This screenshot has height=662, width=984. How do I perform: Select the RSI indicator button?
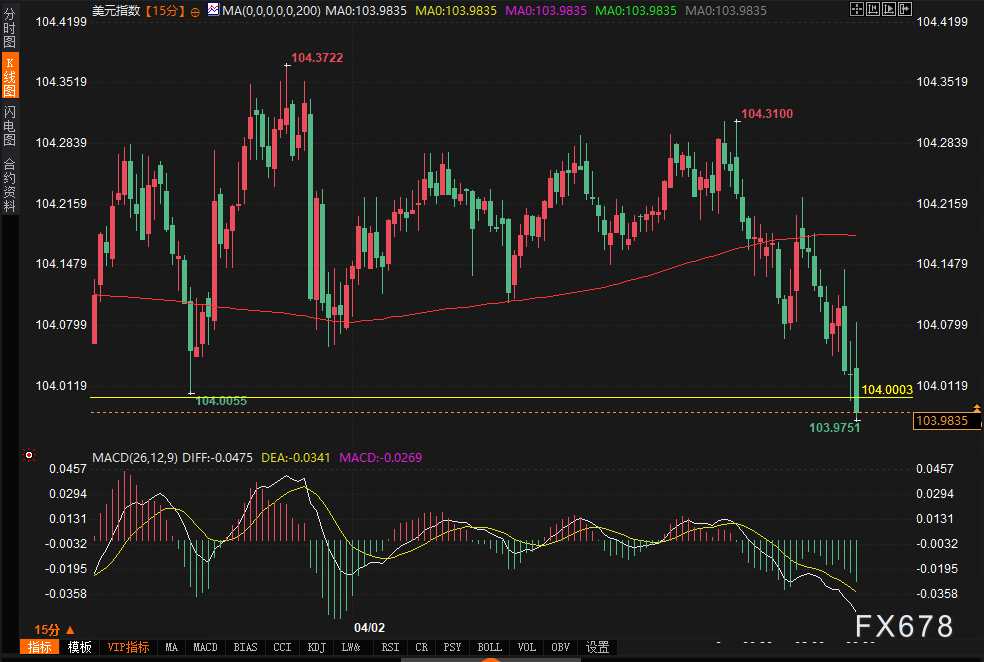point(390,647)
